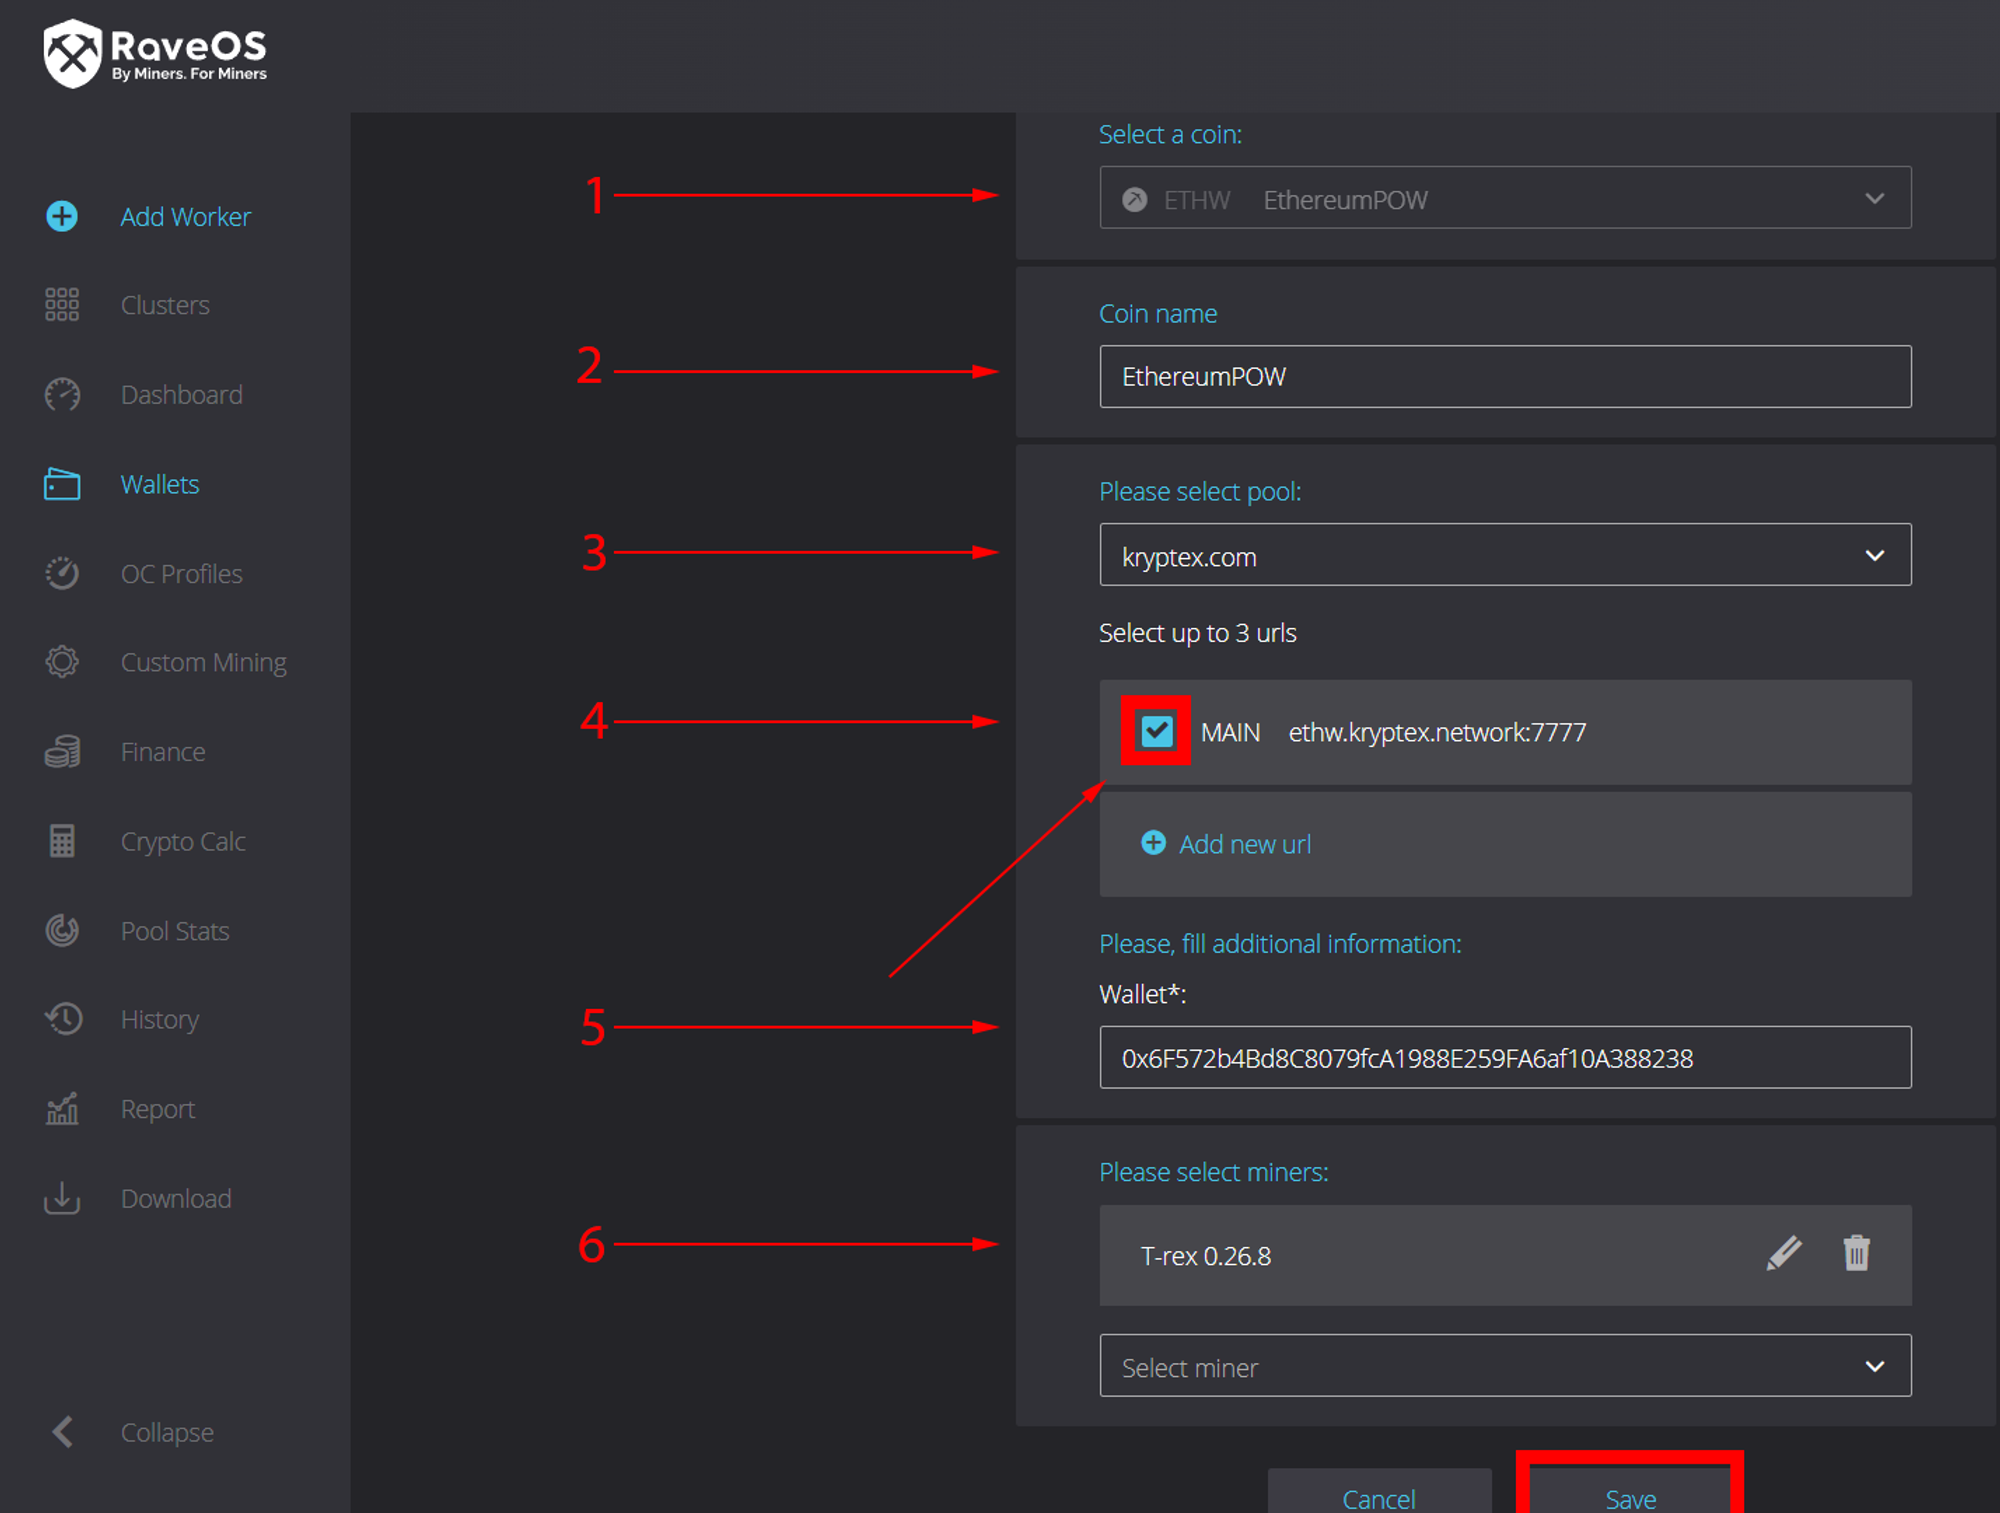Open the Finance section

point(163,751)
